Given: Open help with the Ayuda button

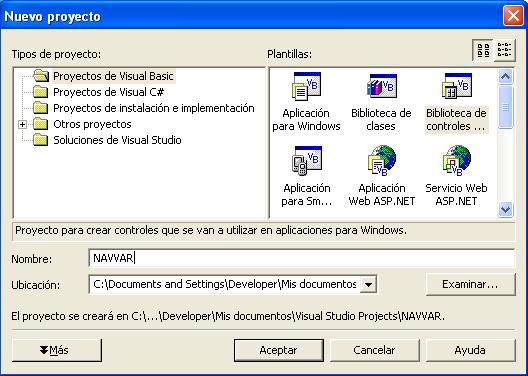Looking at the screenshot, I should [470, 350].
